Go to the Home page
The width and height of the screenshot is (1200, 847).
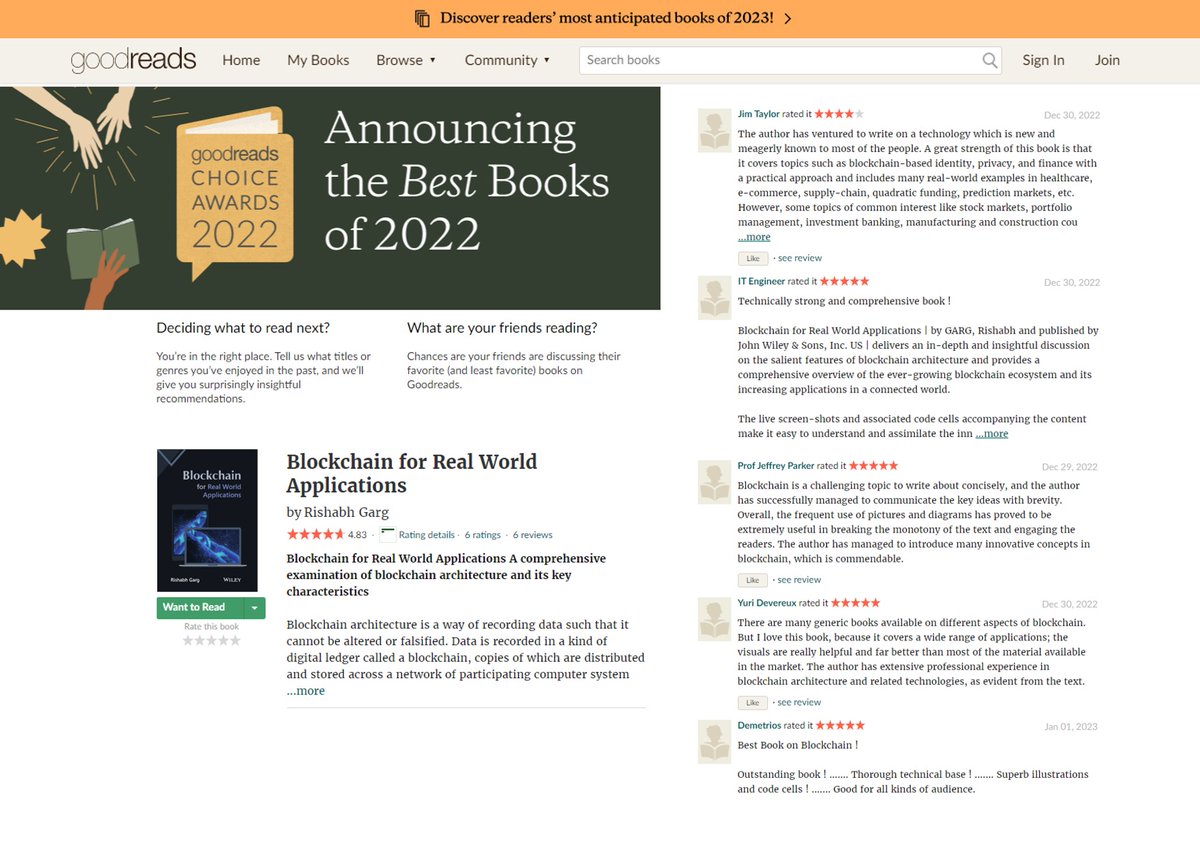241,60
